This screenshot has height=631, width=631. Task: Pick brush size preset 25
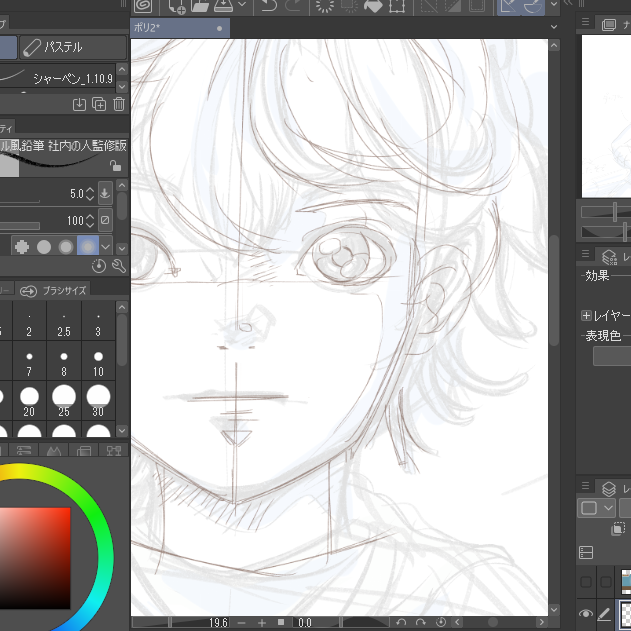[x=64, y=401]
